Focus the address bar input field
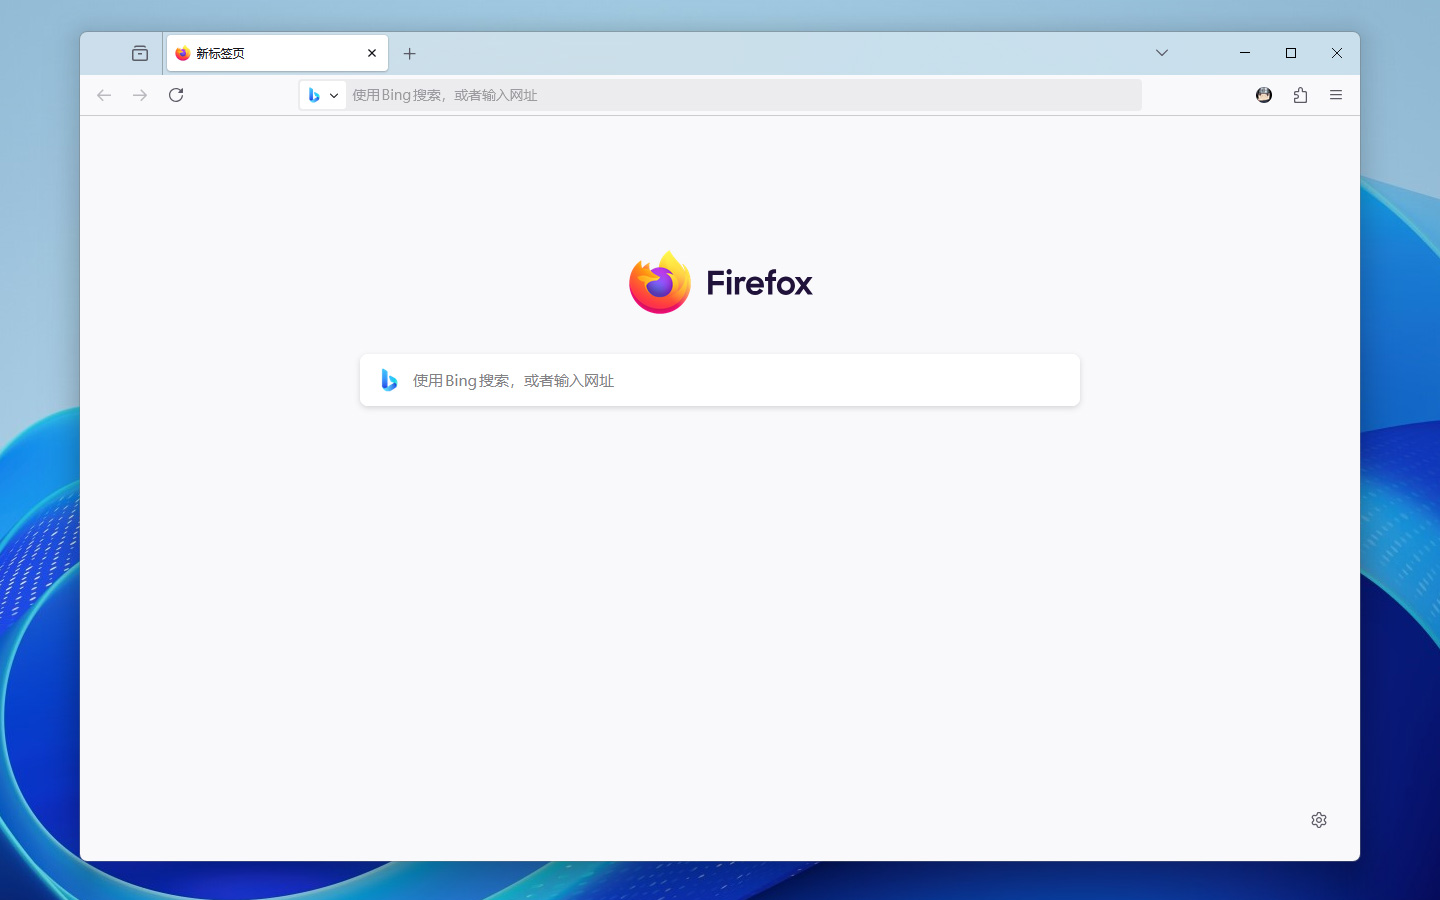Screen dimensions: 1440x900 743,95
